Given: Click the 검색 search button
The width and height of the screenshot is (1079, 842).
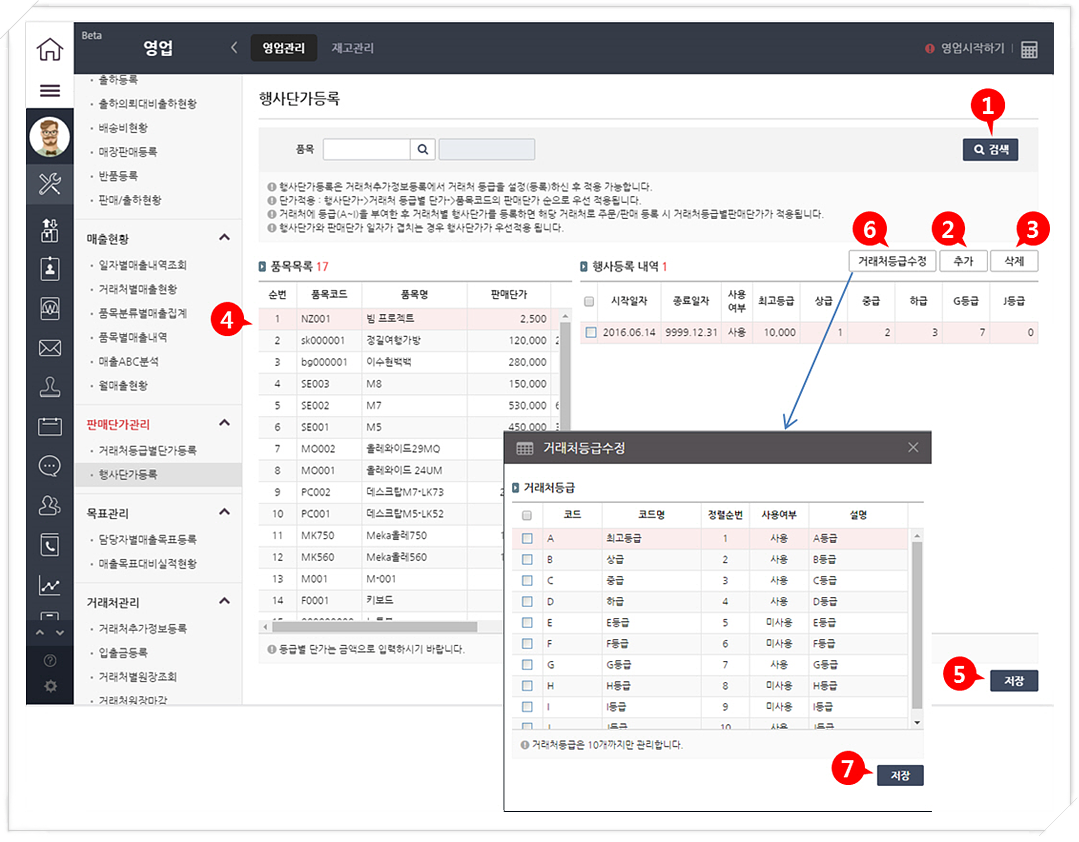Looking at the screenshot, I should pyautogui.click(x=990, y=150).
